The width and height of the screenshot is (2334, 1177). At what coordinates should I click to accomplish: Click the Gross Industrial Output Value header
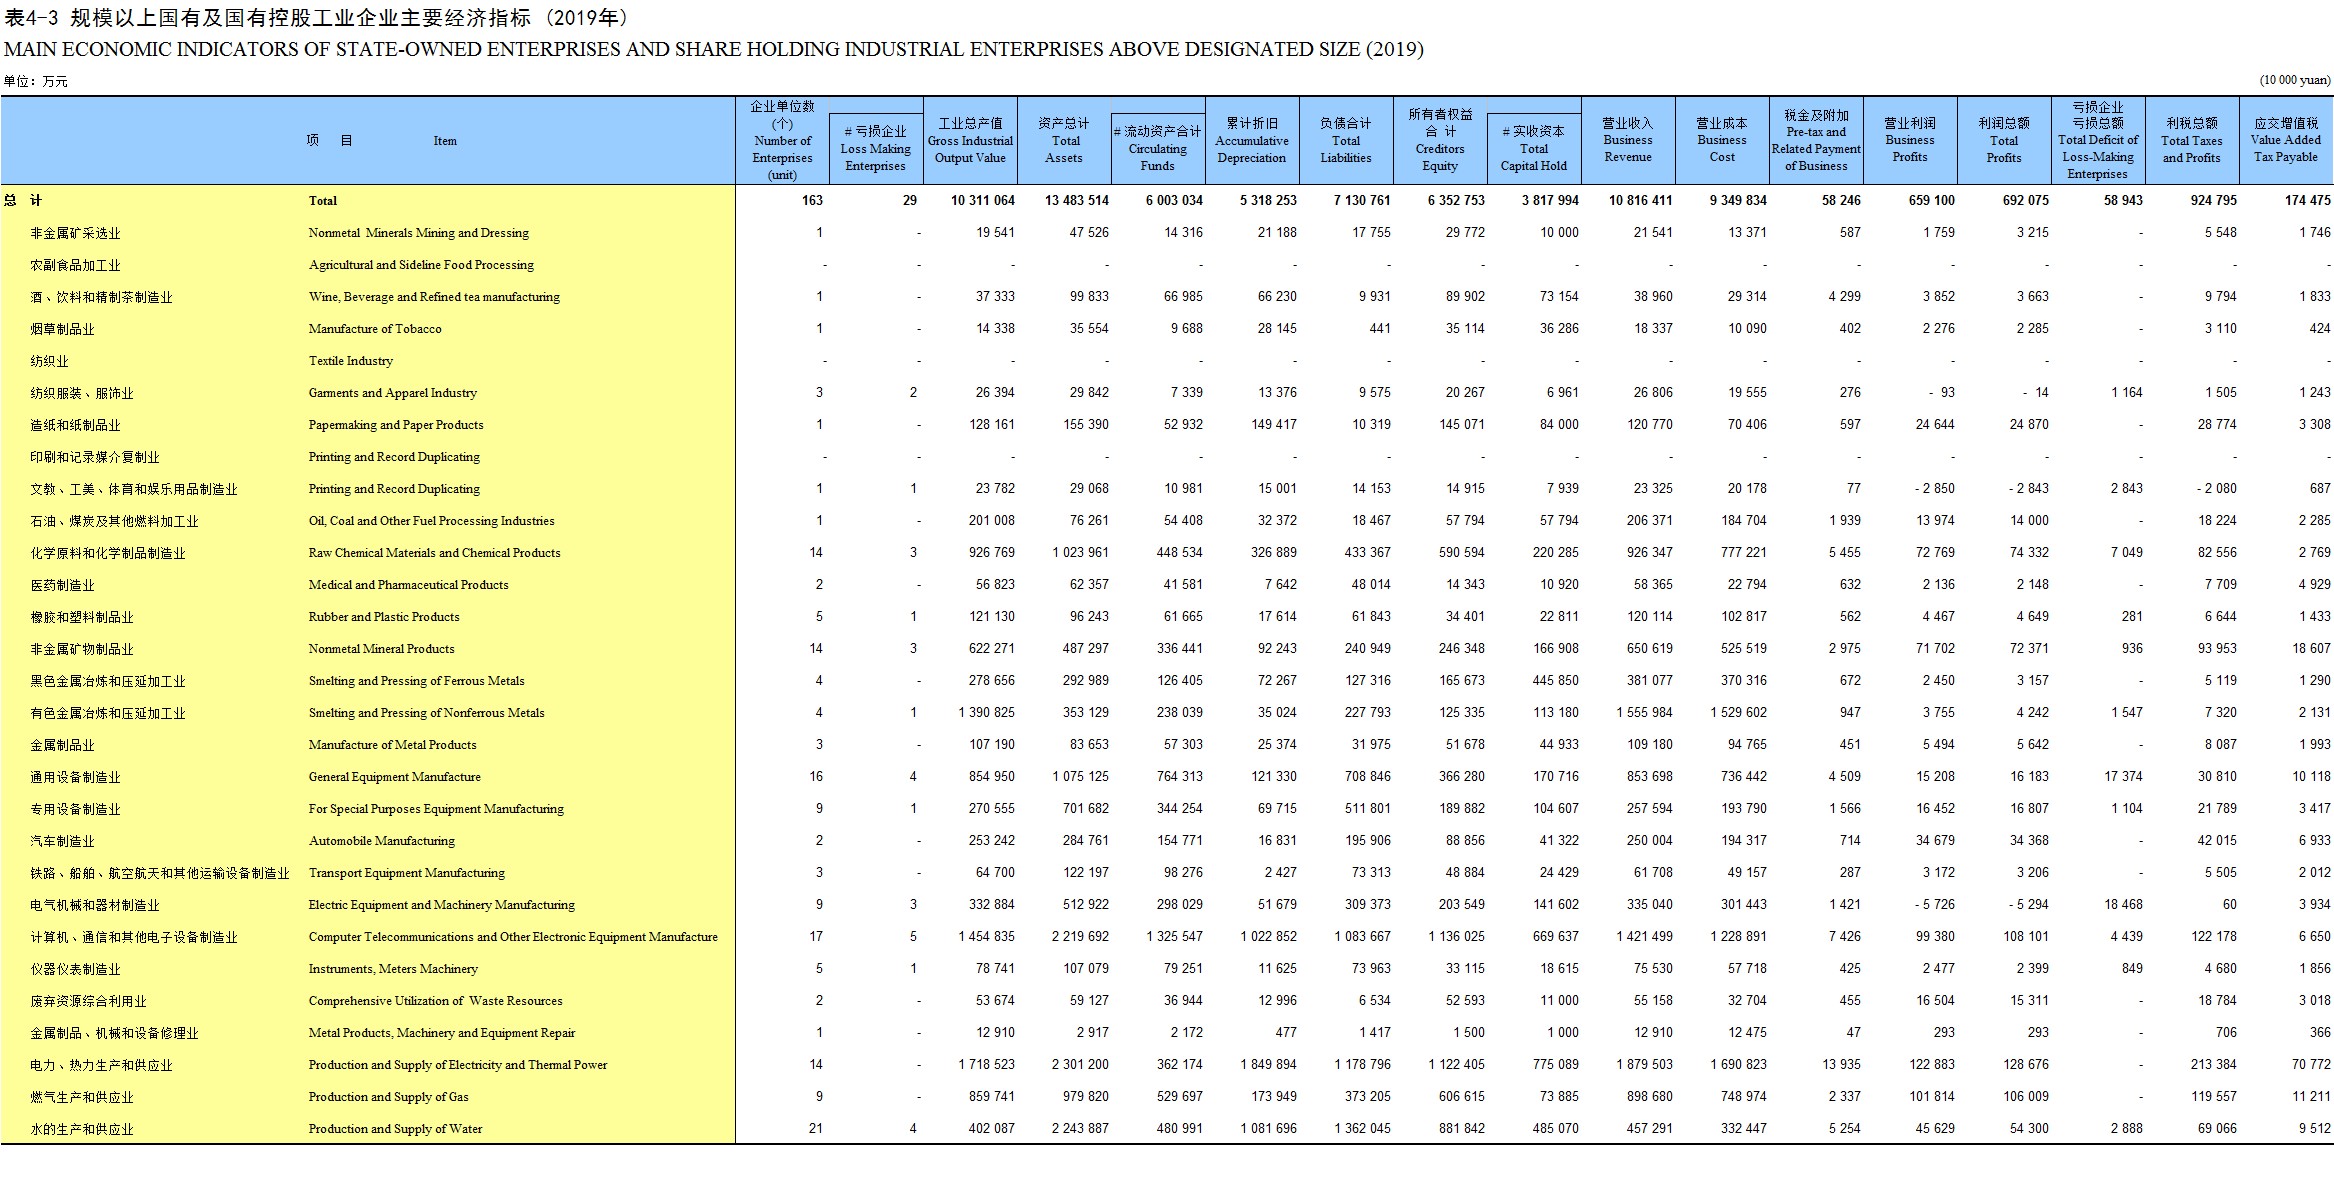coord(970,140)
